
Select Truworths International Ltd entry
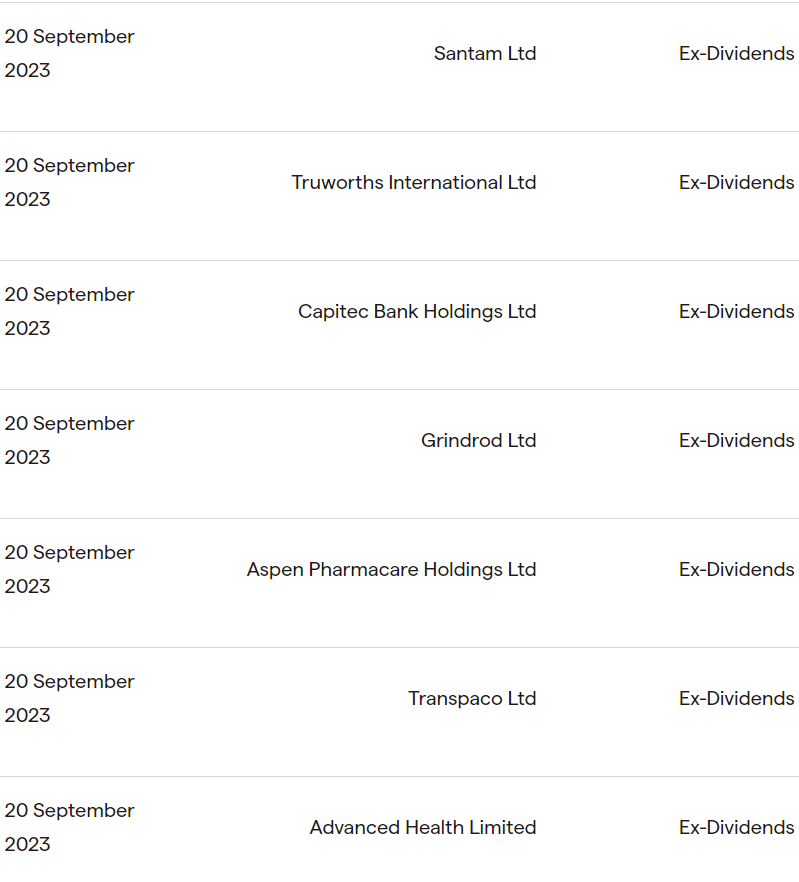click(x=414, y=182)
